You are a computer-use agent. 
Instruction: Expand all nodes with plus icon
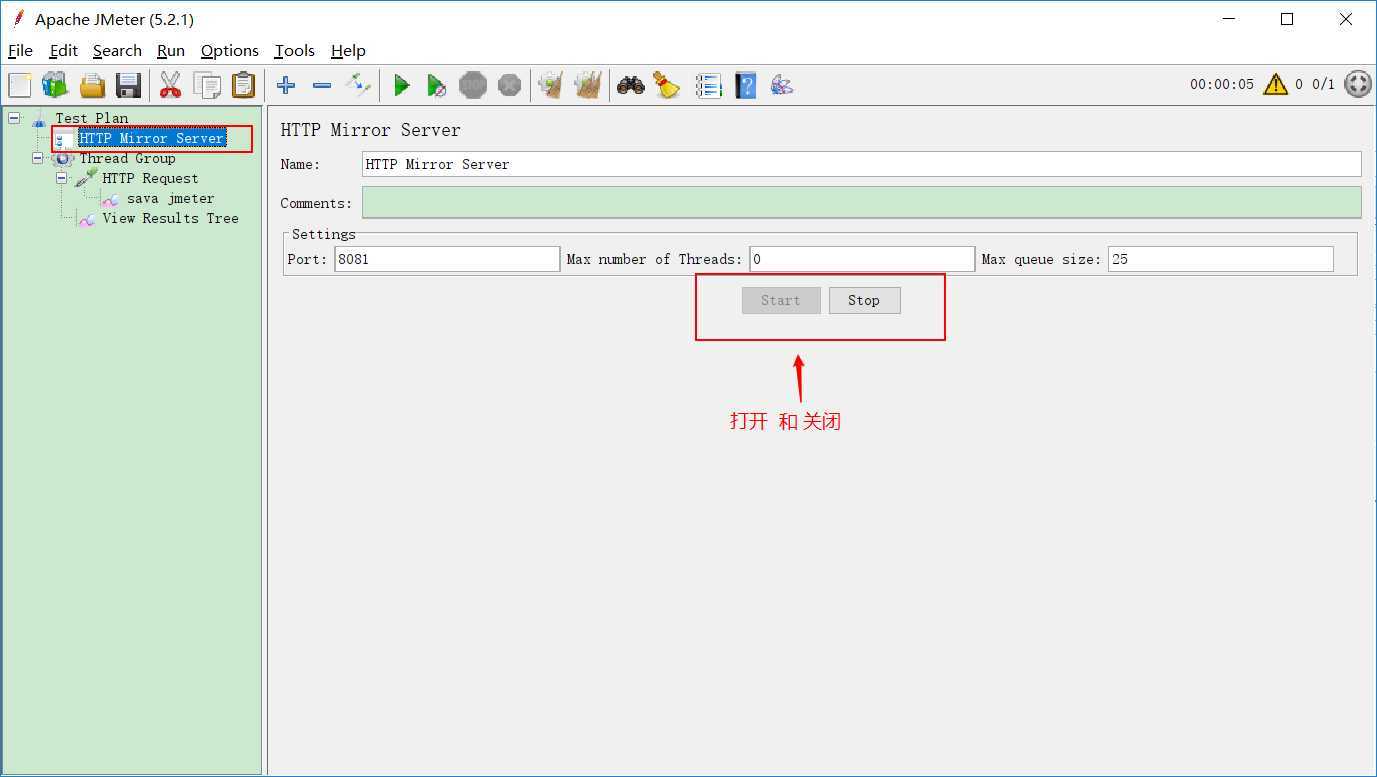[x=286, y=85]
